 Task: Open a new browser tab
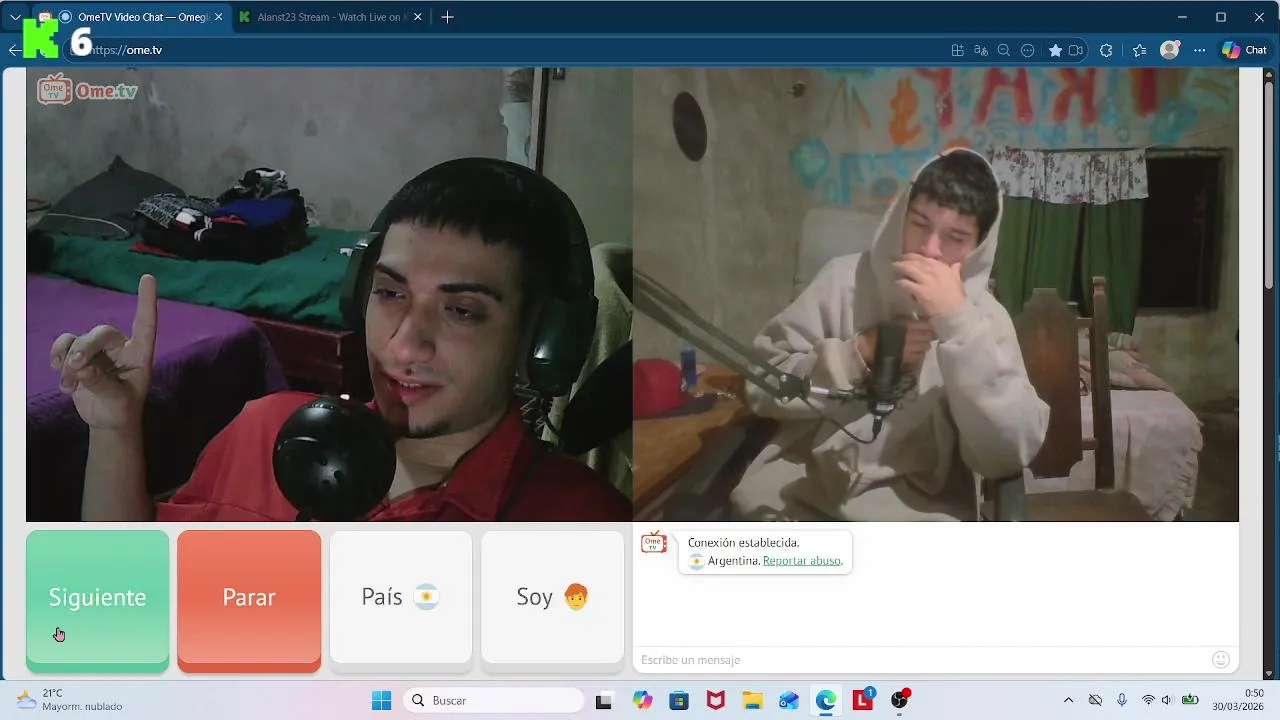tap(447, 17)
